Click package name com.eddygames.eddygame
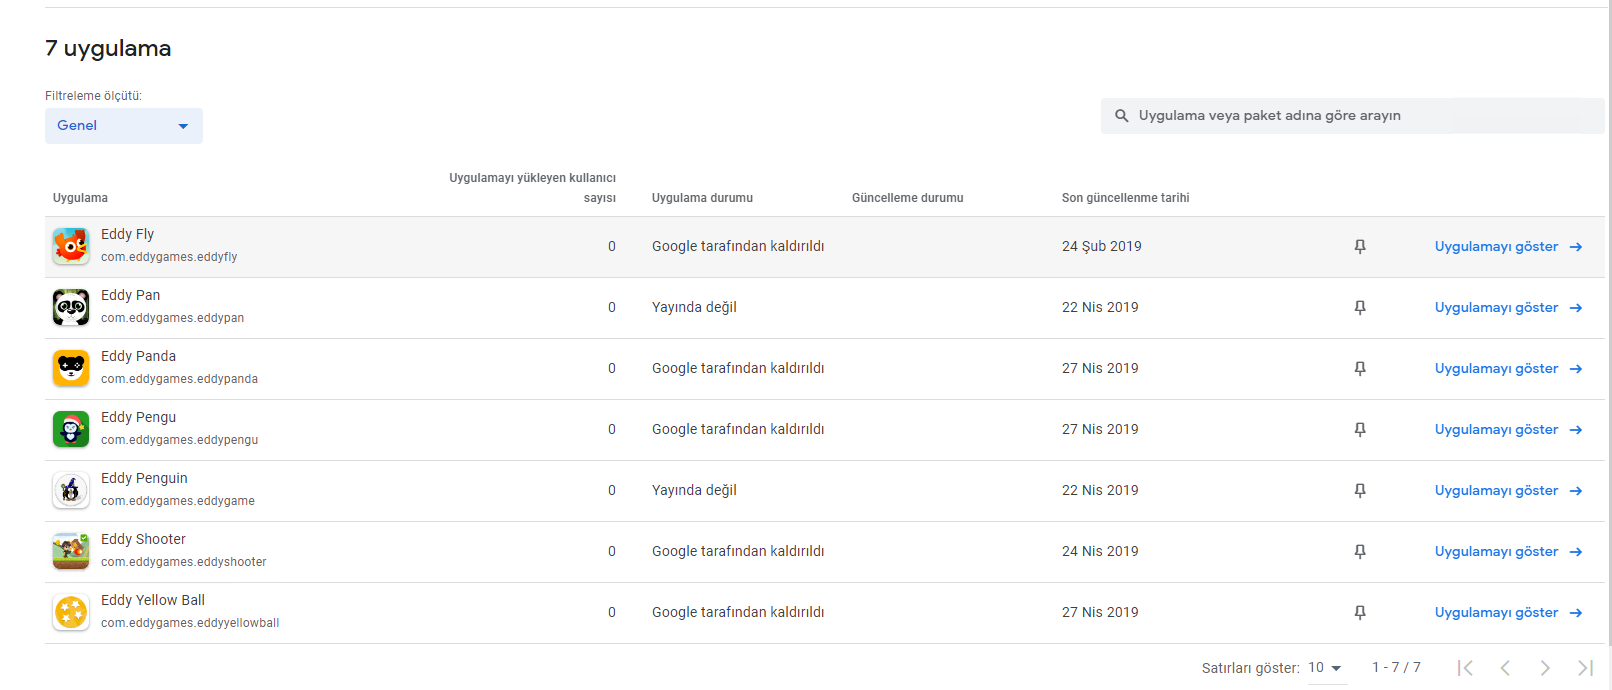 click(x=178, y=501)
